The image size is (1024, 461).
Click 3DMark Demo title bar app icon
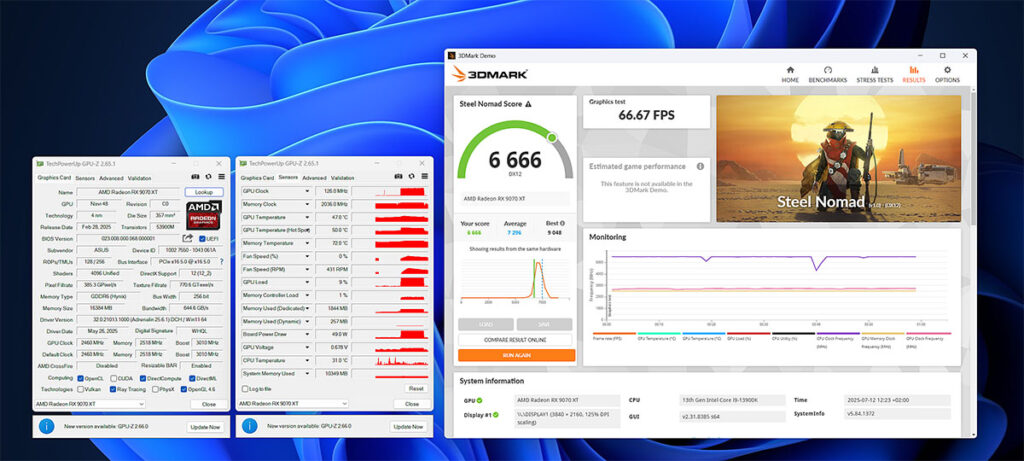pos(451,56)
